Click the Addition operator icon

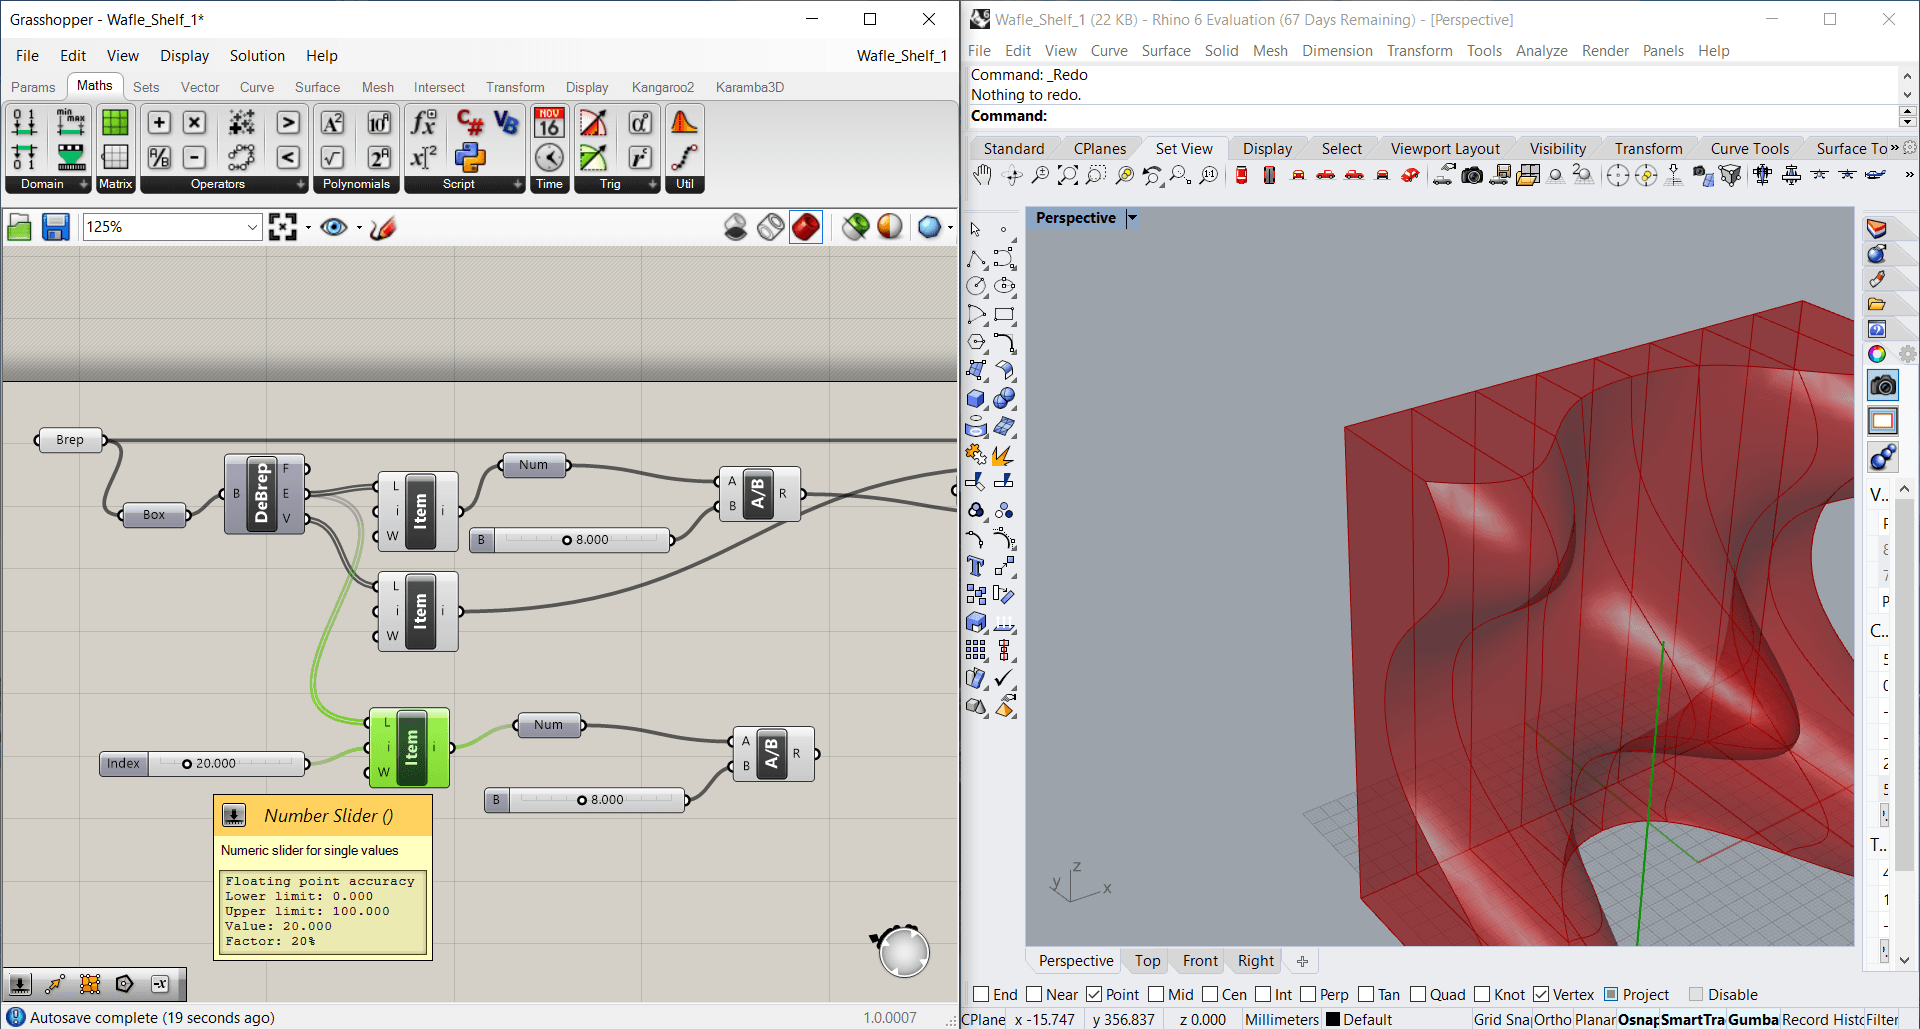tap(159, 123)
